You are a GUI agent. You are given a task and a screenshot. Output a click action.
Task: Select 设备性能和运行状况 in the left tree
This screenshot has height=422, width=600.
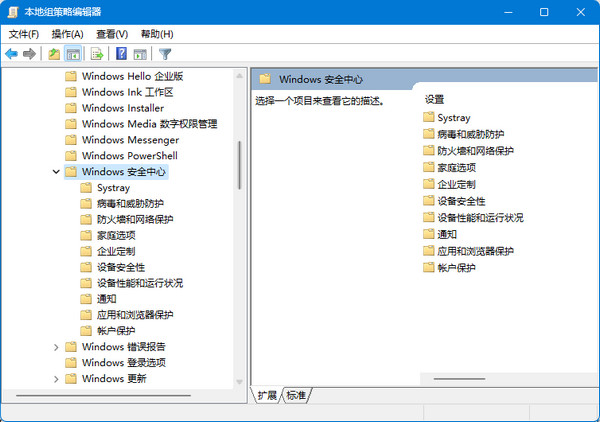(x=132, y=283)
